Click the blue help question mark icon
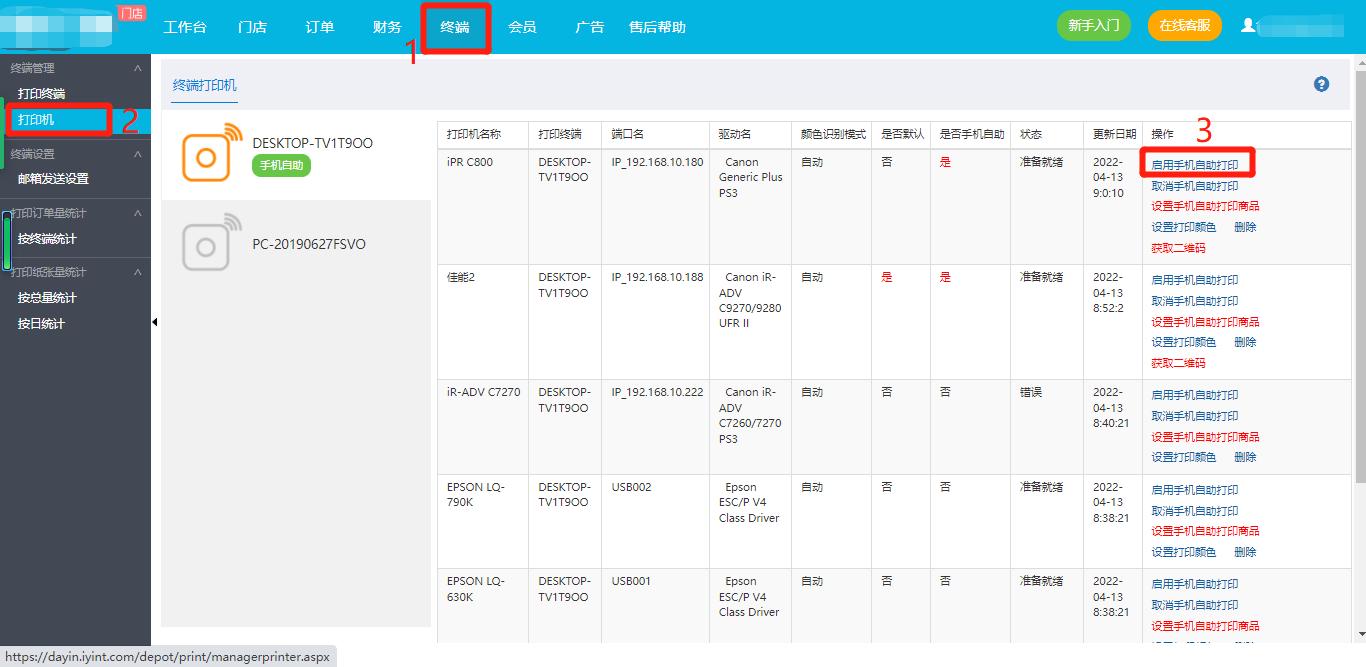 click(1321, 84)
